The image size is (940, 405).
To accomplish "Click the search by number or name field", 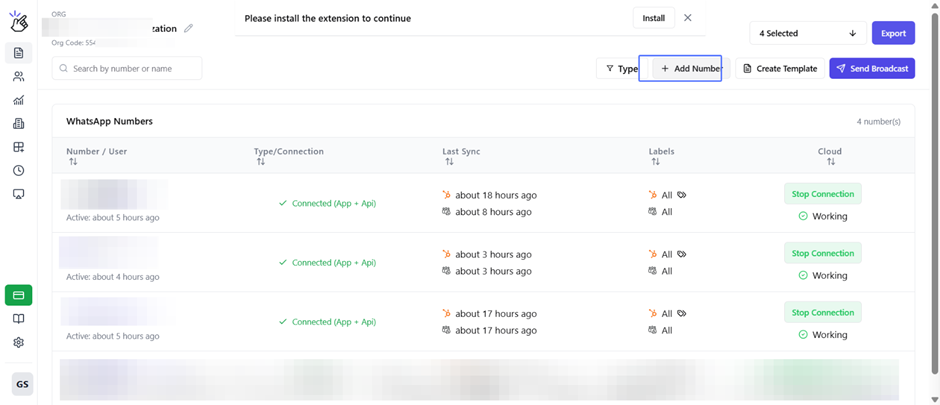I will (x=127, y=69).
